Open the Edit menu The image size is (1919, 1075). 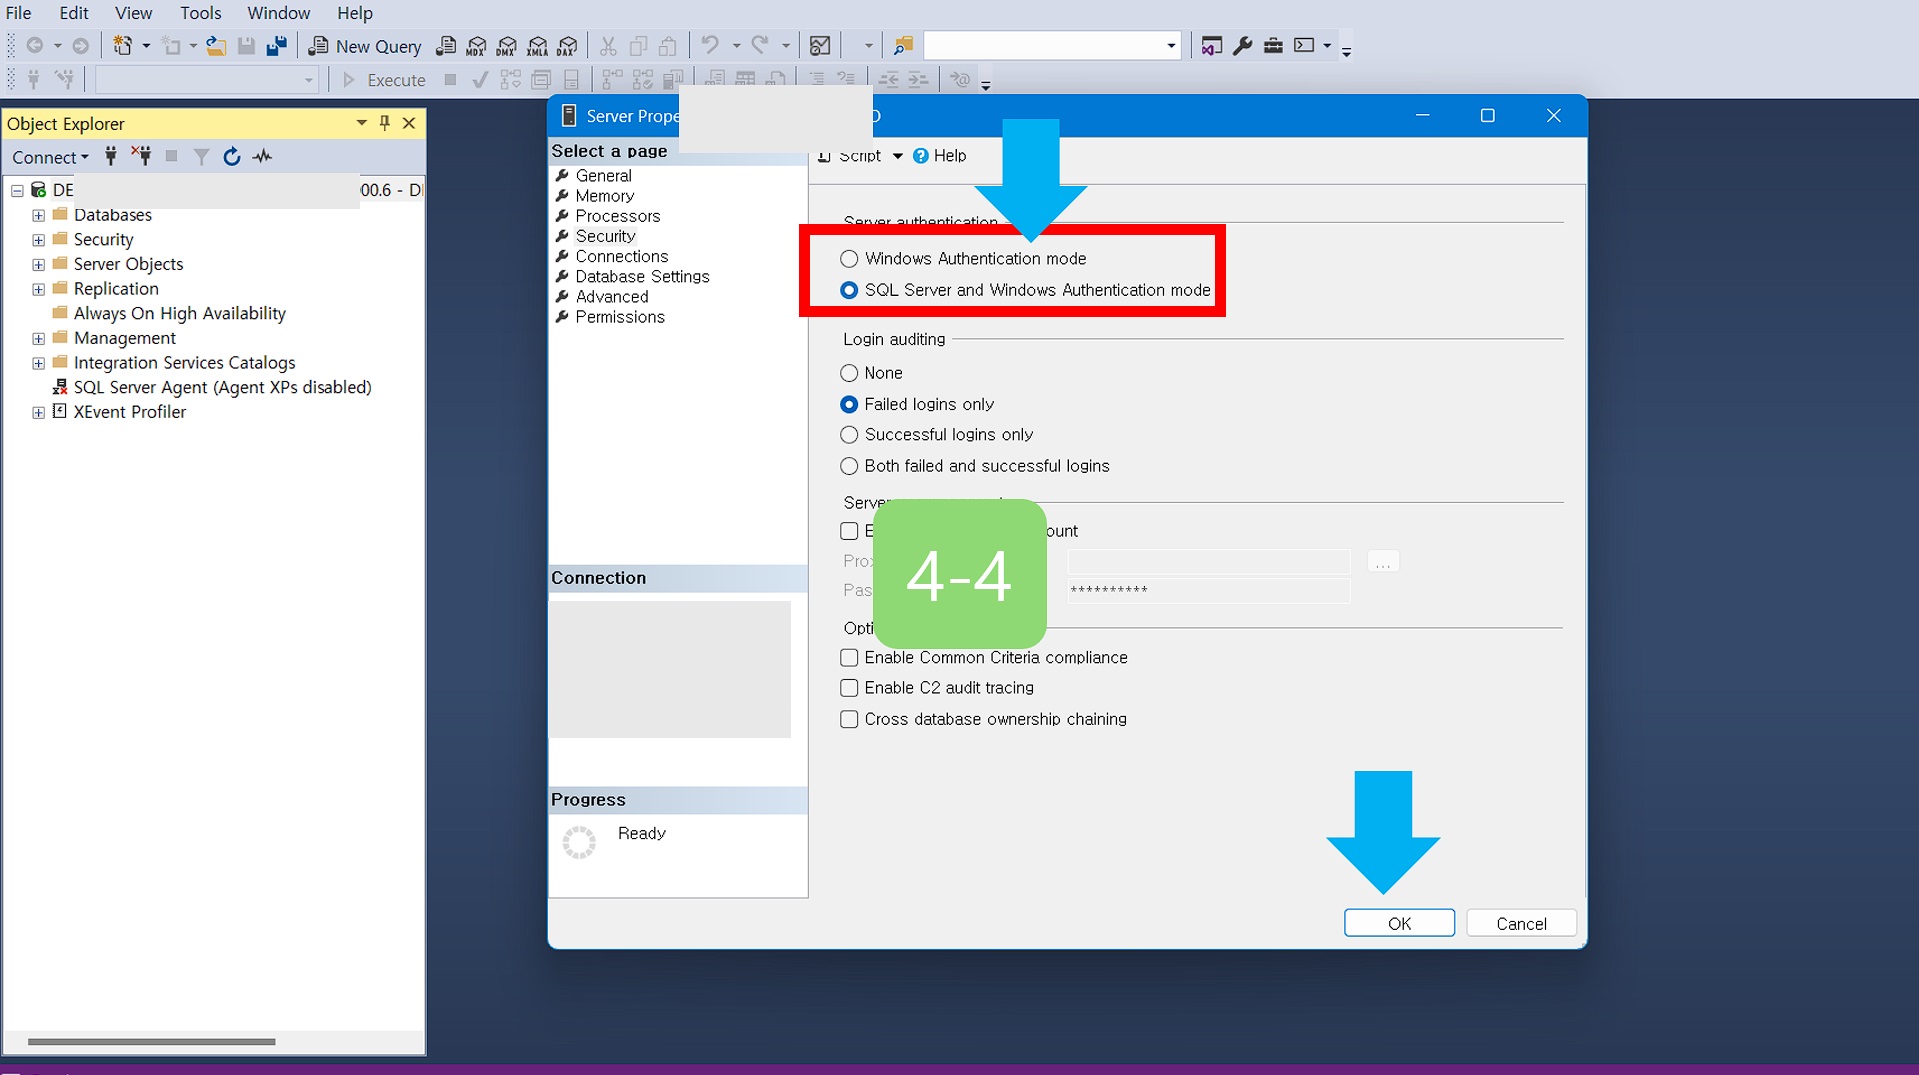point(73,13)
